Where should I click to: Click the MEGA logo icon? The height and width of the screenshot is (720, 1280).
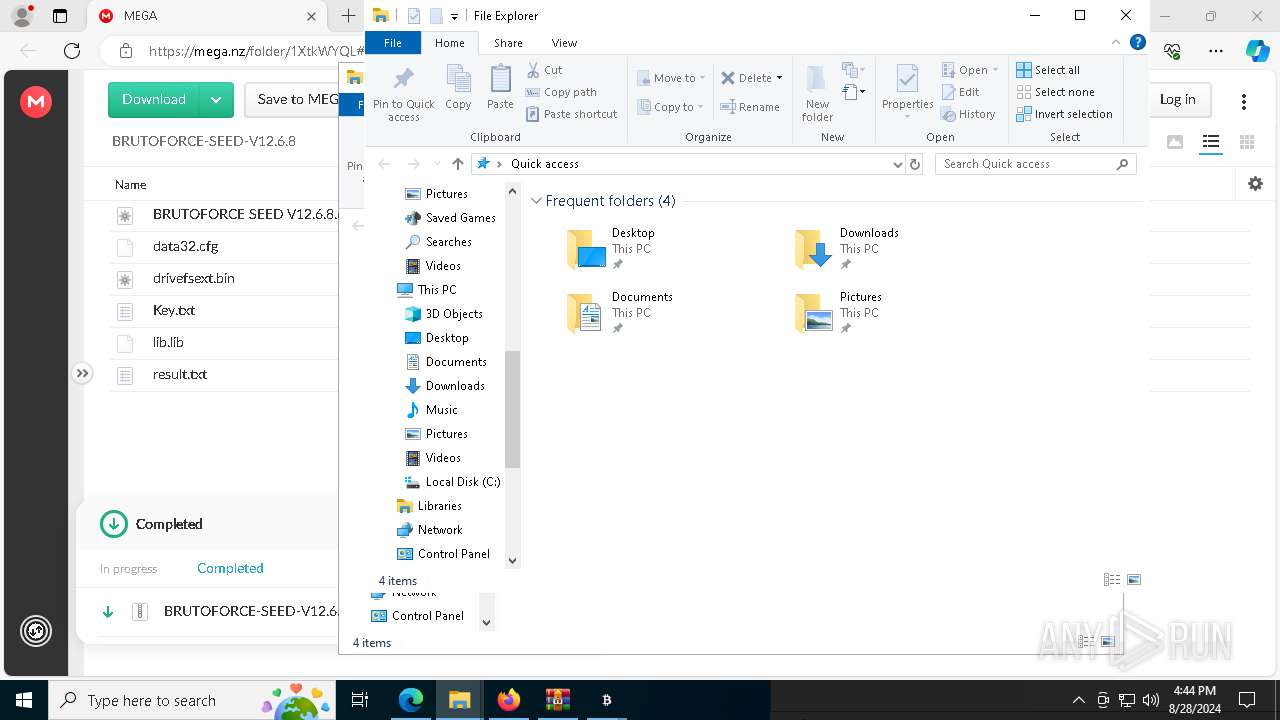pos(36,101)
